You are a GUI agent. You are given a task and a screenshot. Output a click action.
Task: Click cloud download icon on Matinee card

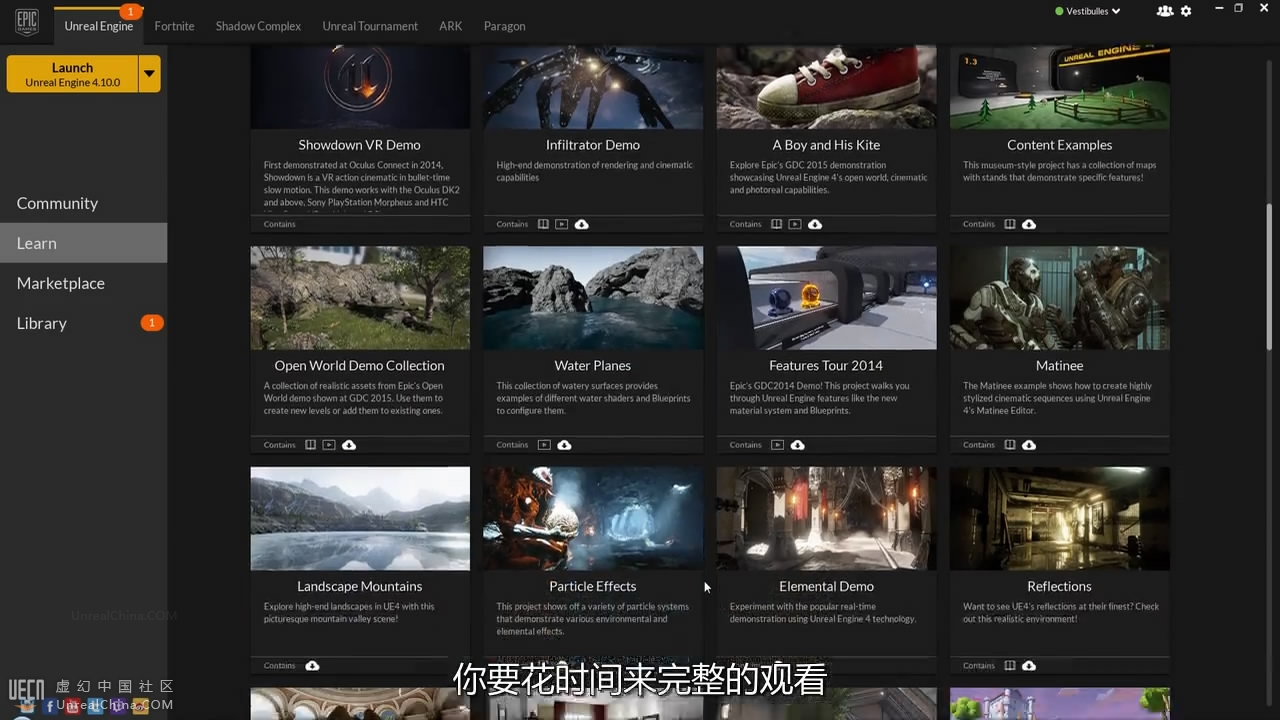point(1029,445)
